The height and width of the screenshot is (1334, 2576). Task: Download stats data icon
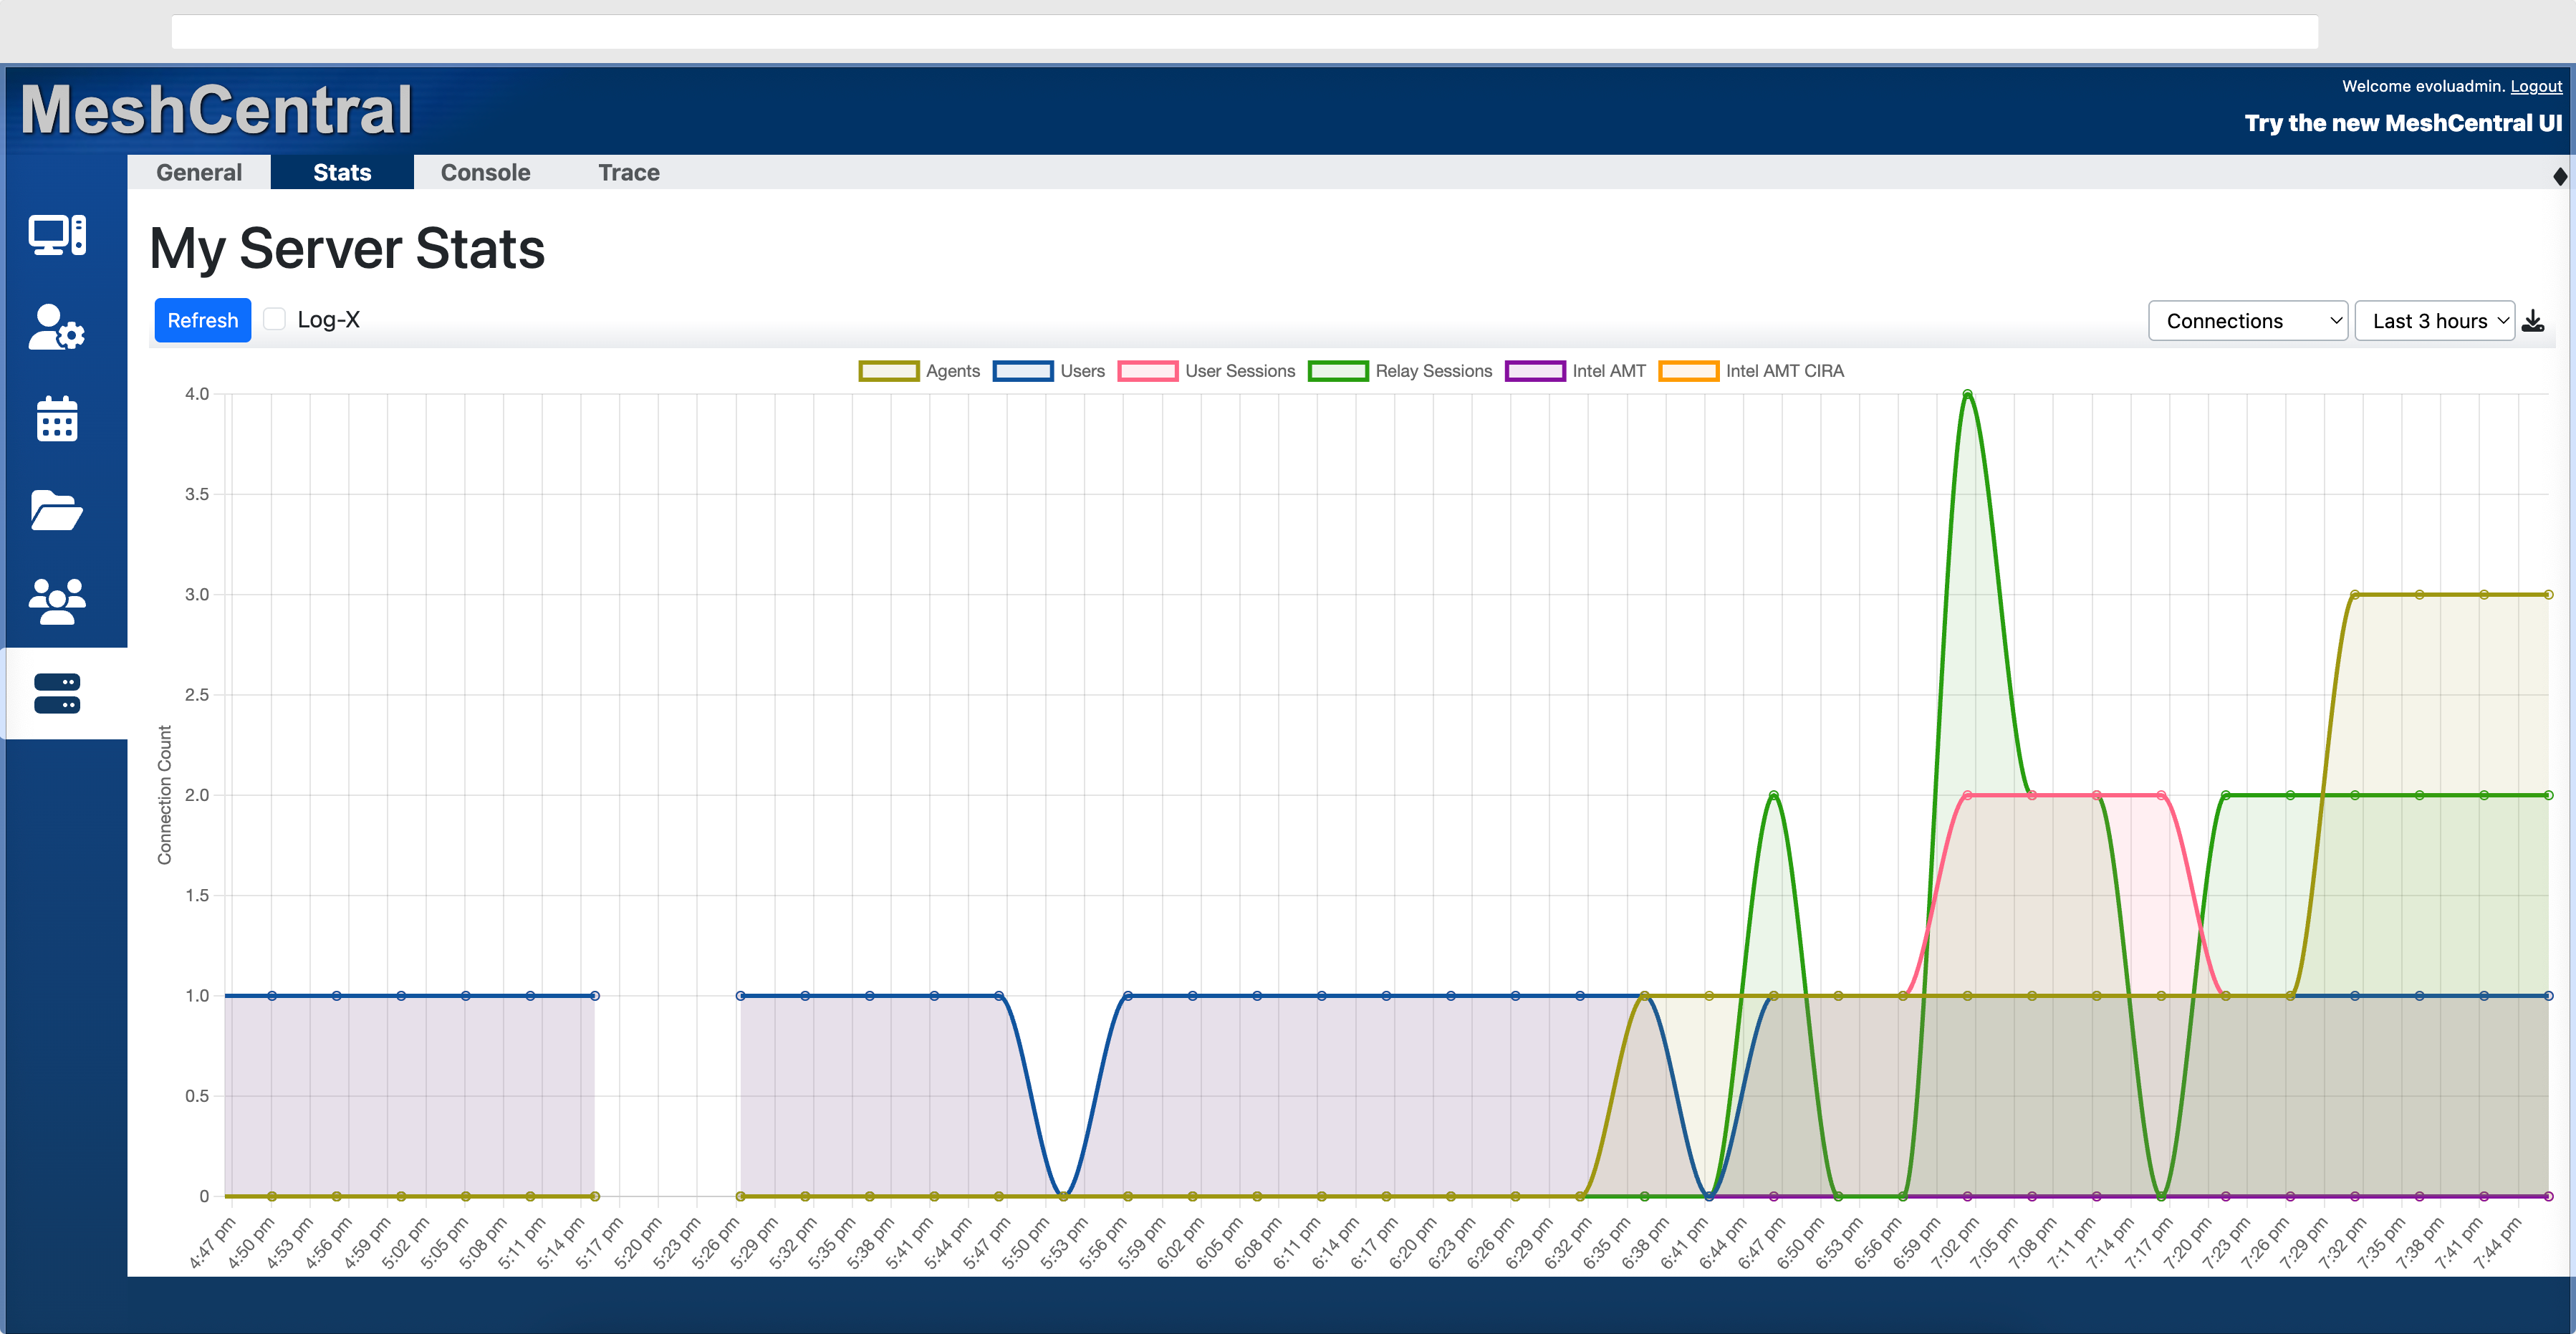tap(2533, 321)
